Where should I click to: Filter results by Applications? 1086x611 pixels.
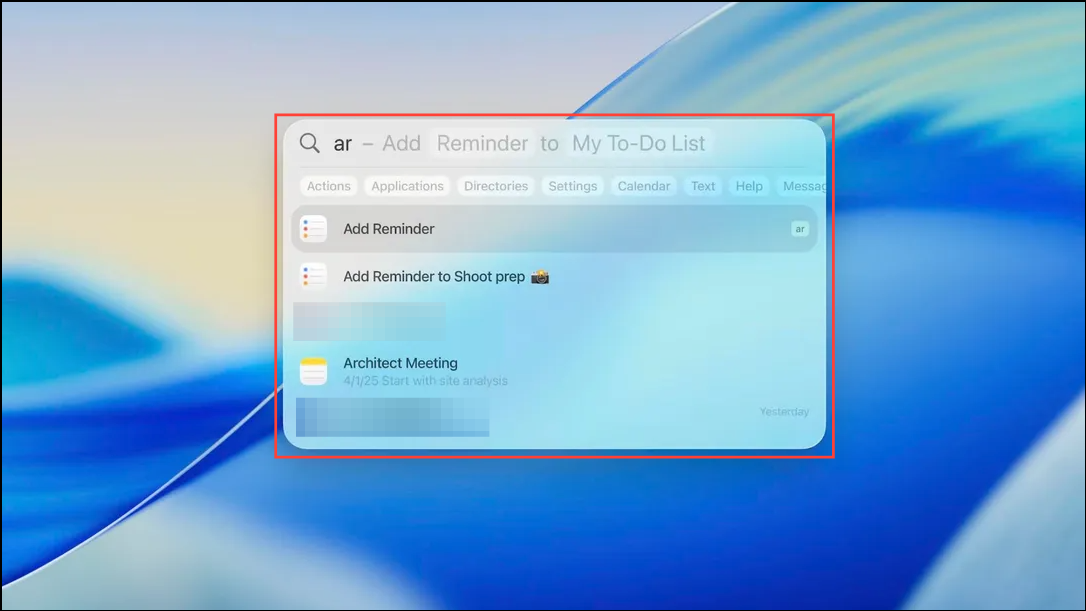point(407,186)
